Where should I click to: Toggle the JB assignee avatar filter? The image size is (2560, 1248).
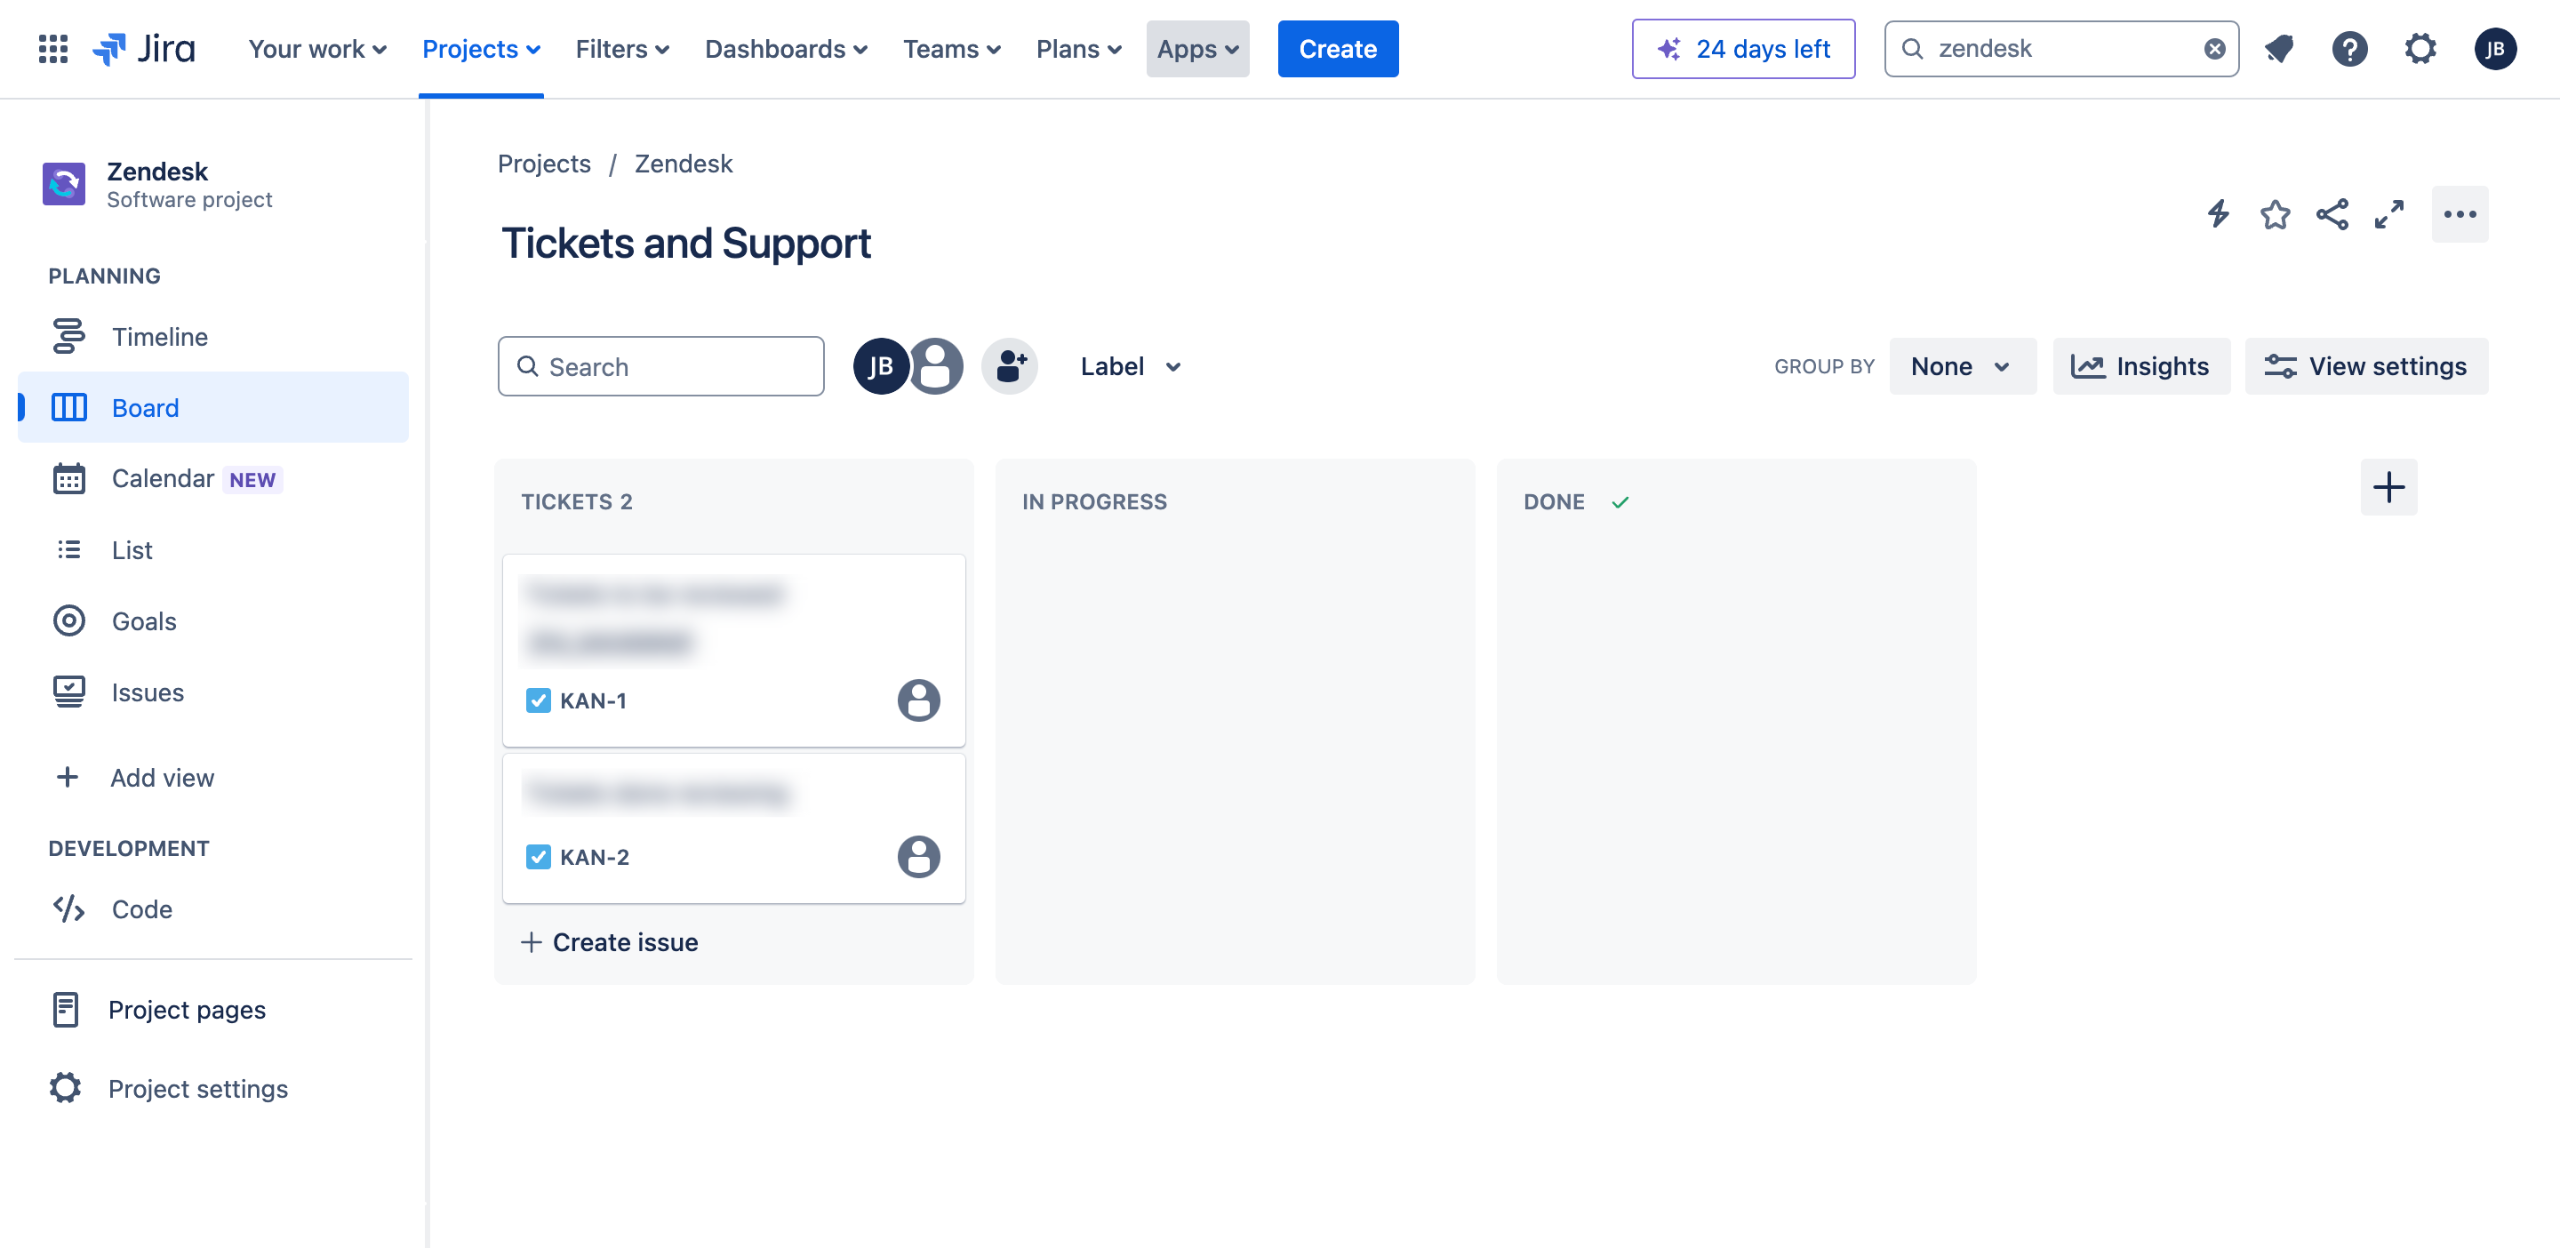[880, 366]
